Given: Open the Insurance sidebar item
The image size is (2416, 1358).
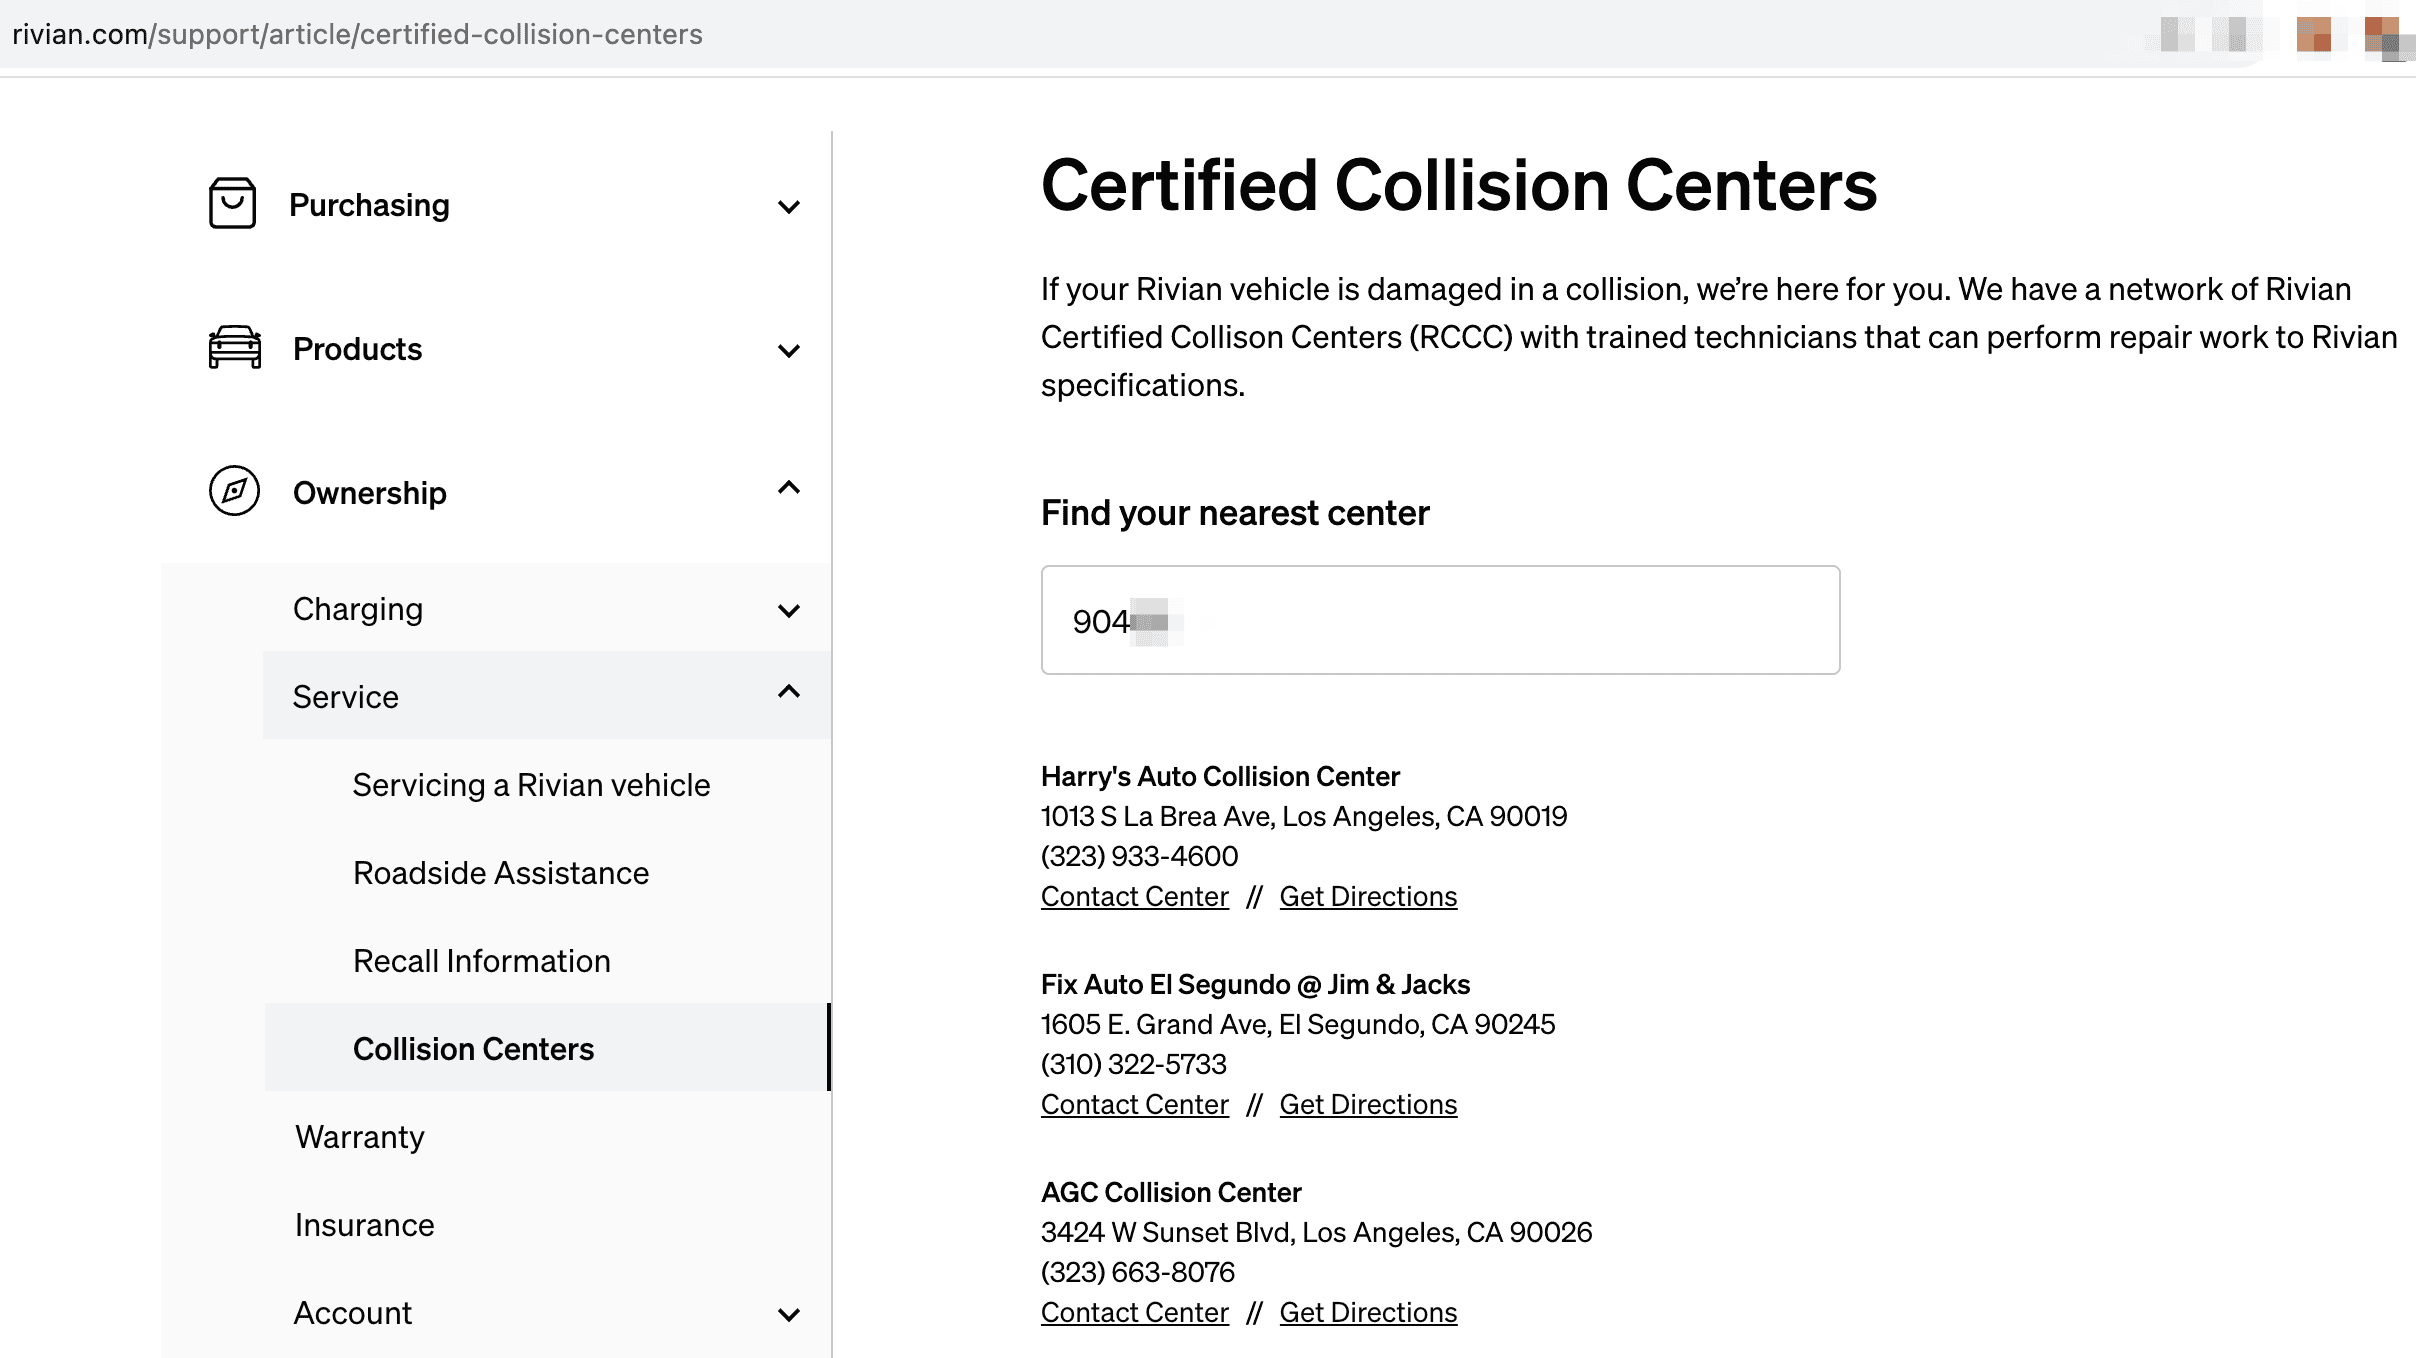Looking at the screenshot, I should click(364, 1225).
